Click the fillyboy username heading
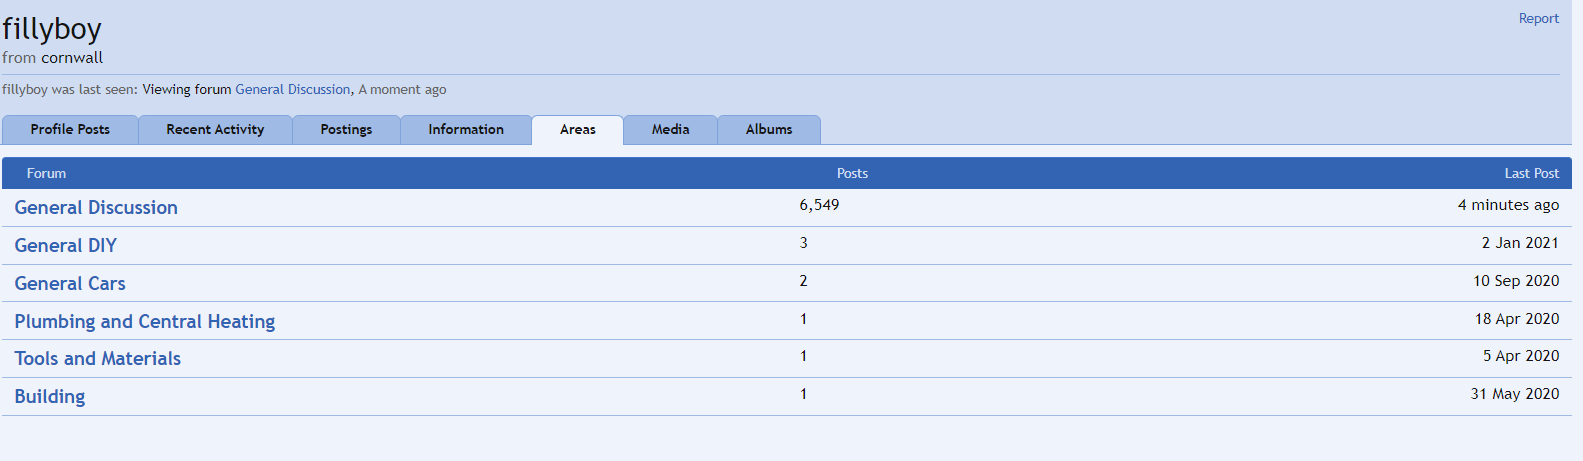Image resolution: width=1583 pixels, height=461 pixels. (52, 29)
